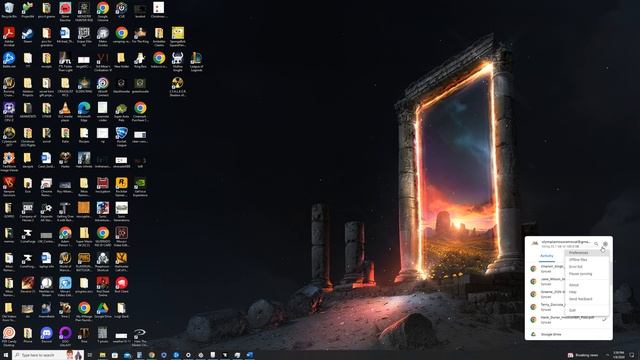The width and height of the screenshot is (640, 360).
Task: Launch the Sonic Adventure desktop icon
Action: pos(103,211)
